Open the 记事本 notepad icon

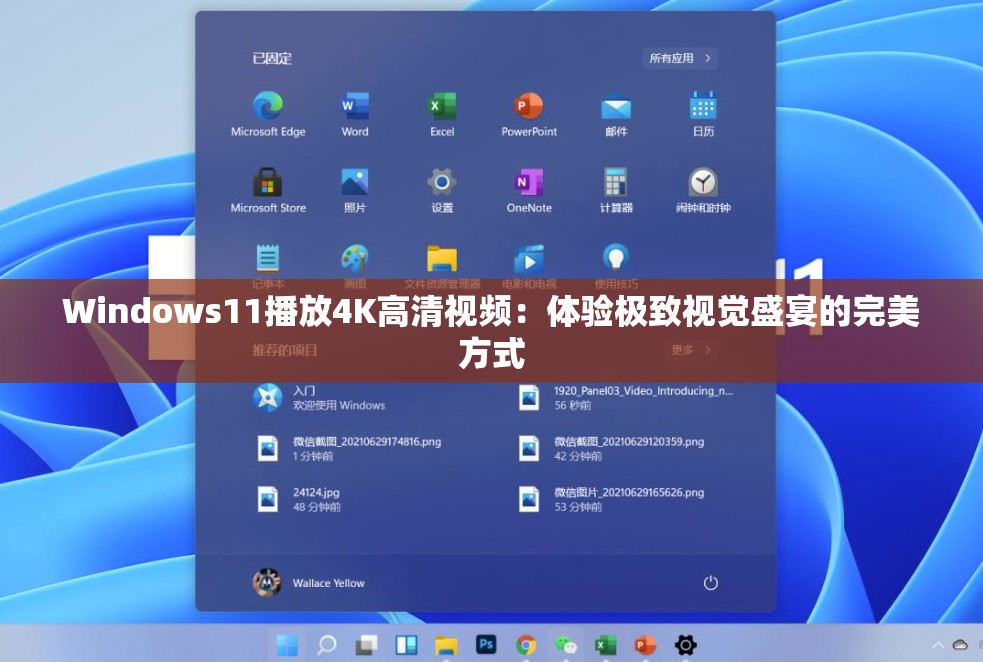[x=268, y=266]
